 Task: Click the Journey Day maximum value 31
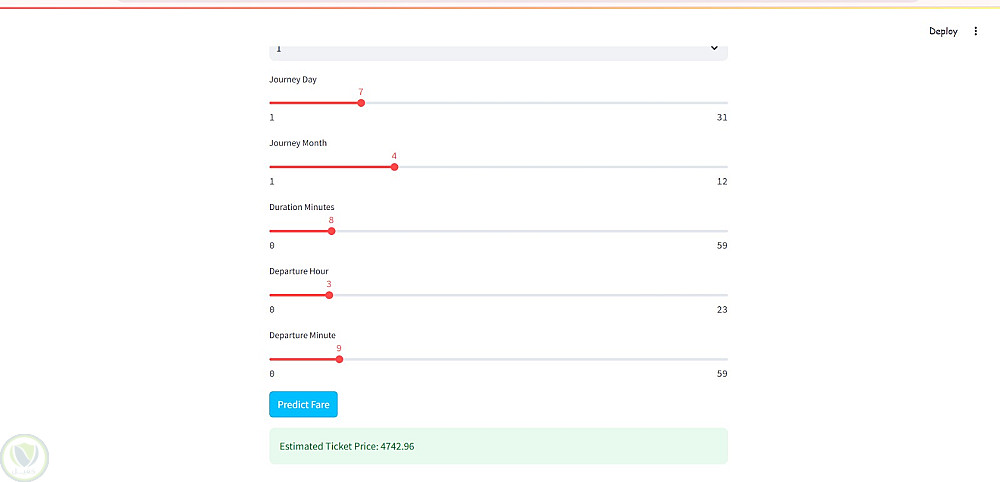(x=721, y=118)
